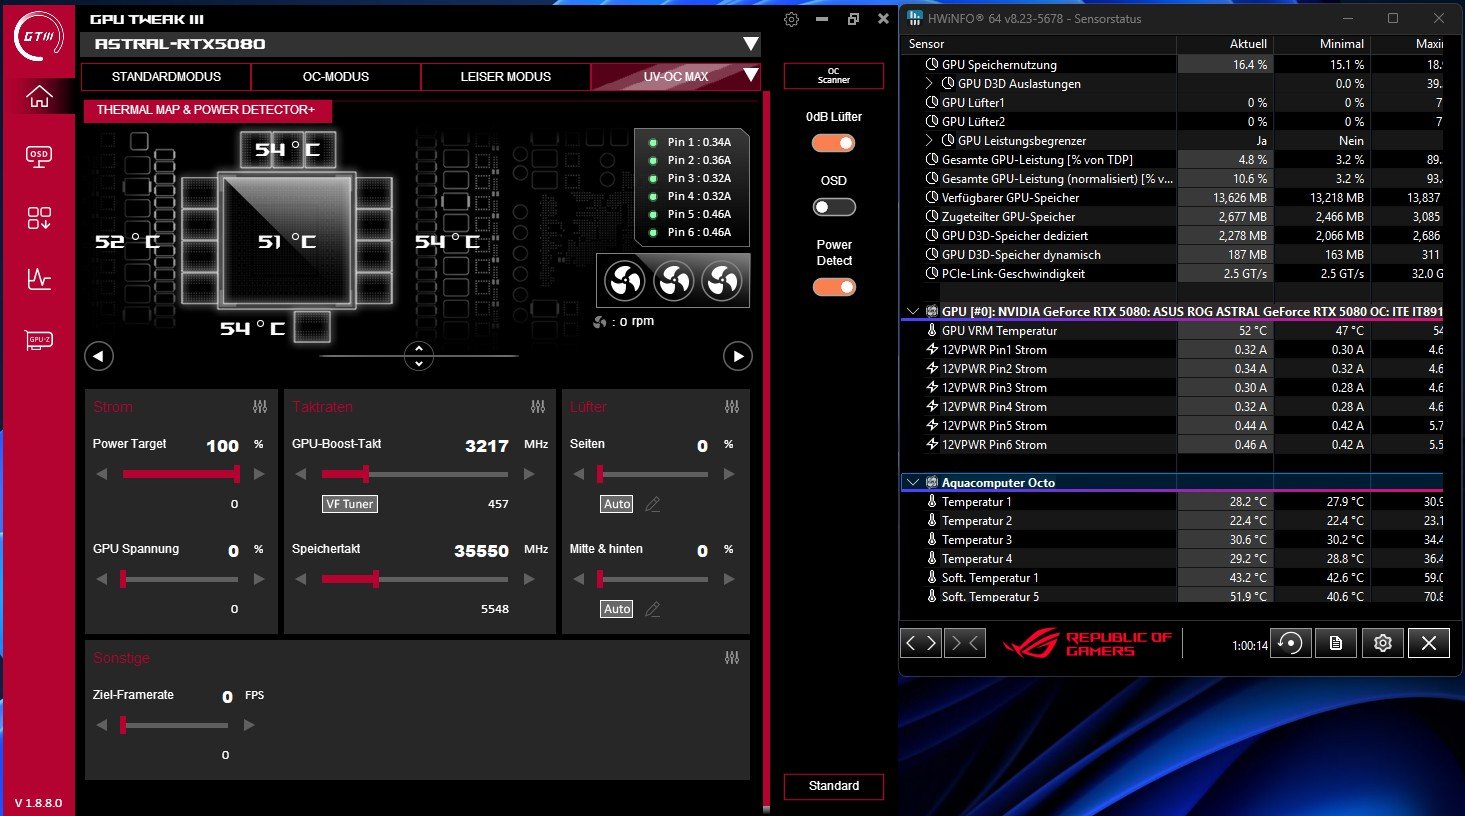
Task: Select OC-MODUS tab
Action: pos(336,77)
